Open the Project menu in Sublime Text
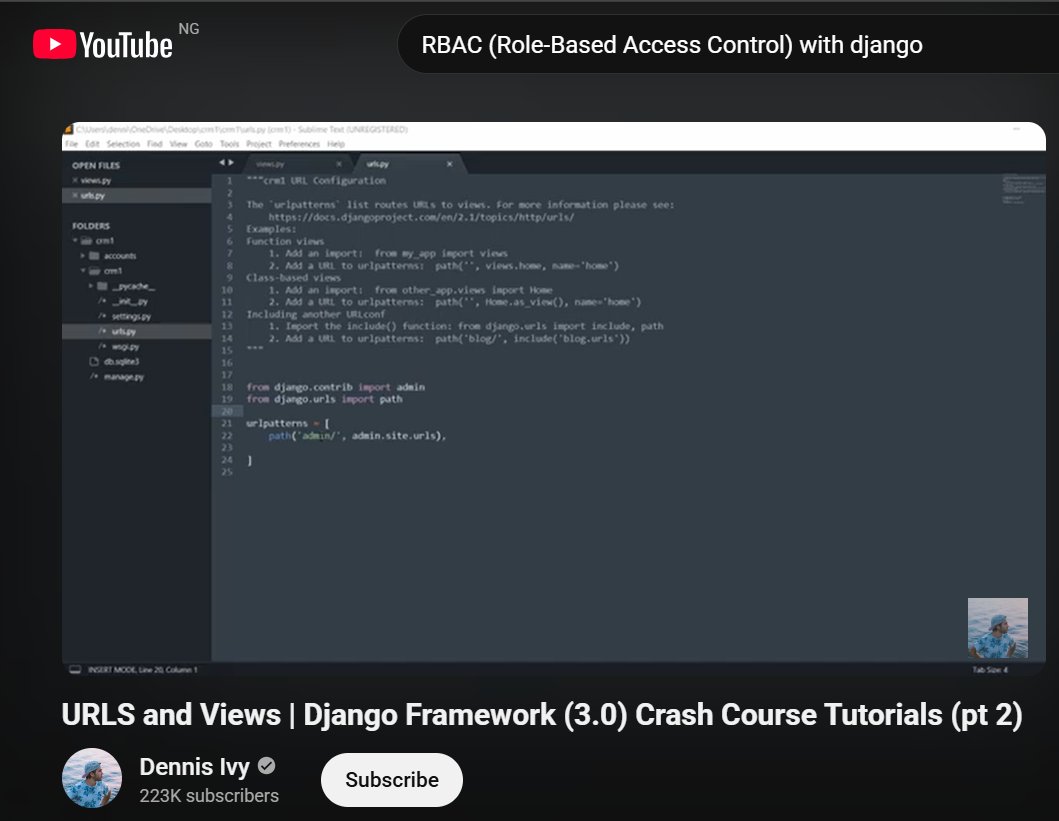Viewport: 1059px width, 821px height. point(259,144)
